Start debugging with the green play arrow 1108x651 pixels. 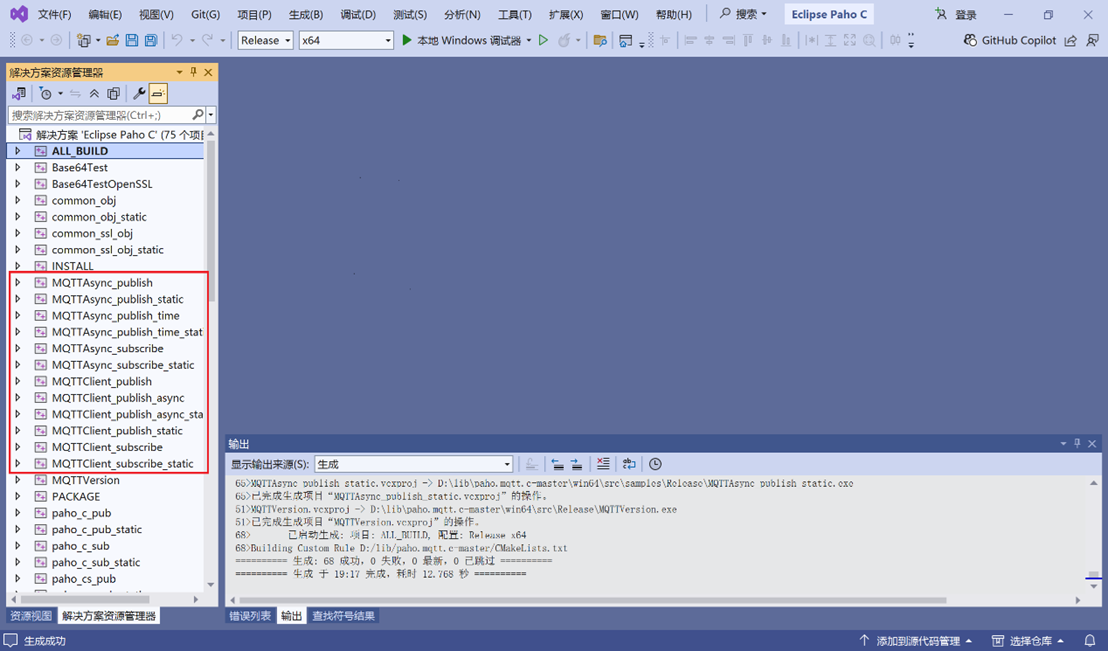click(407, 40)
